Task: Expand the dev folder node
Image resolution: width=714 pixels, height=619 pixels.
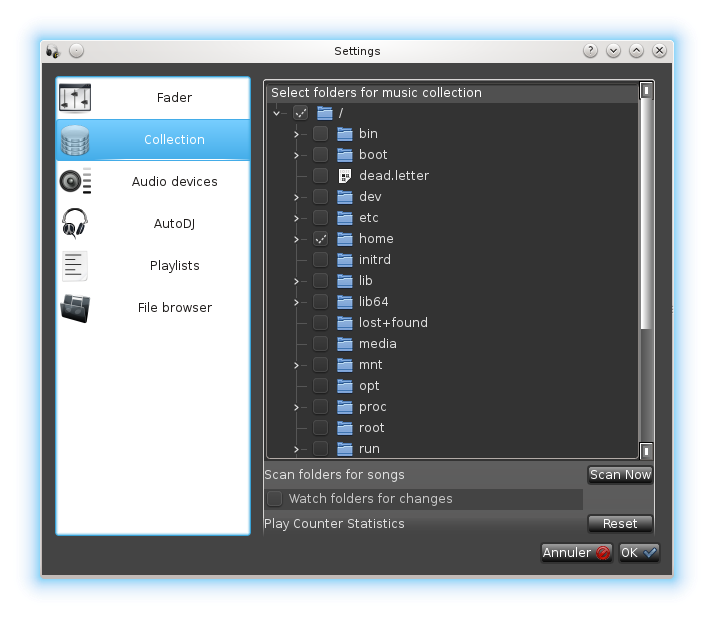Action: coord(296,197)
